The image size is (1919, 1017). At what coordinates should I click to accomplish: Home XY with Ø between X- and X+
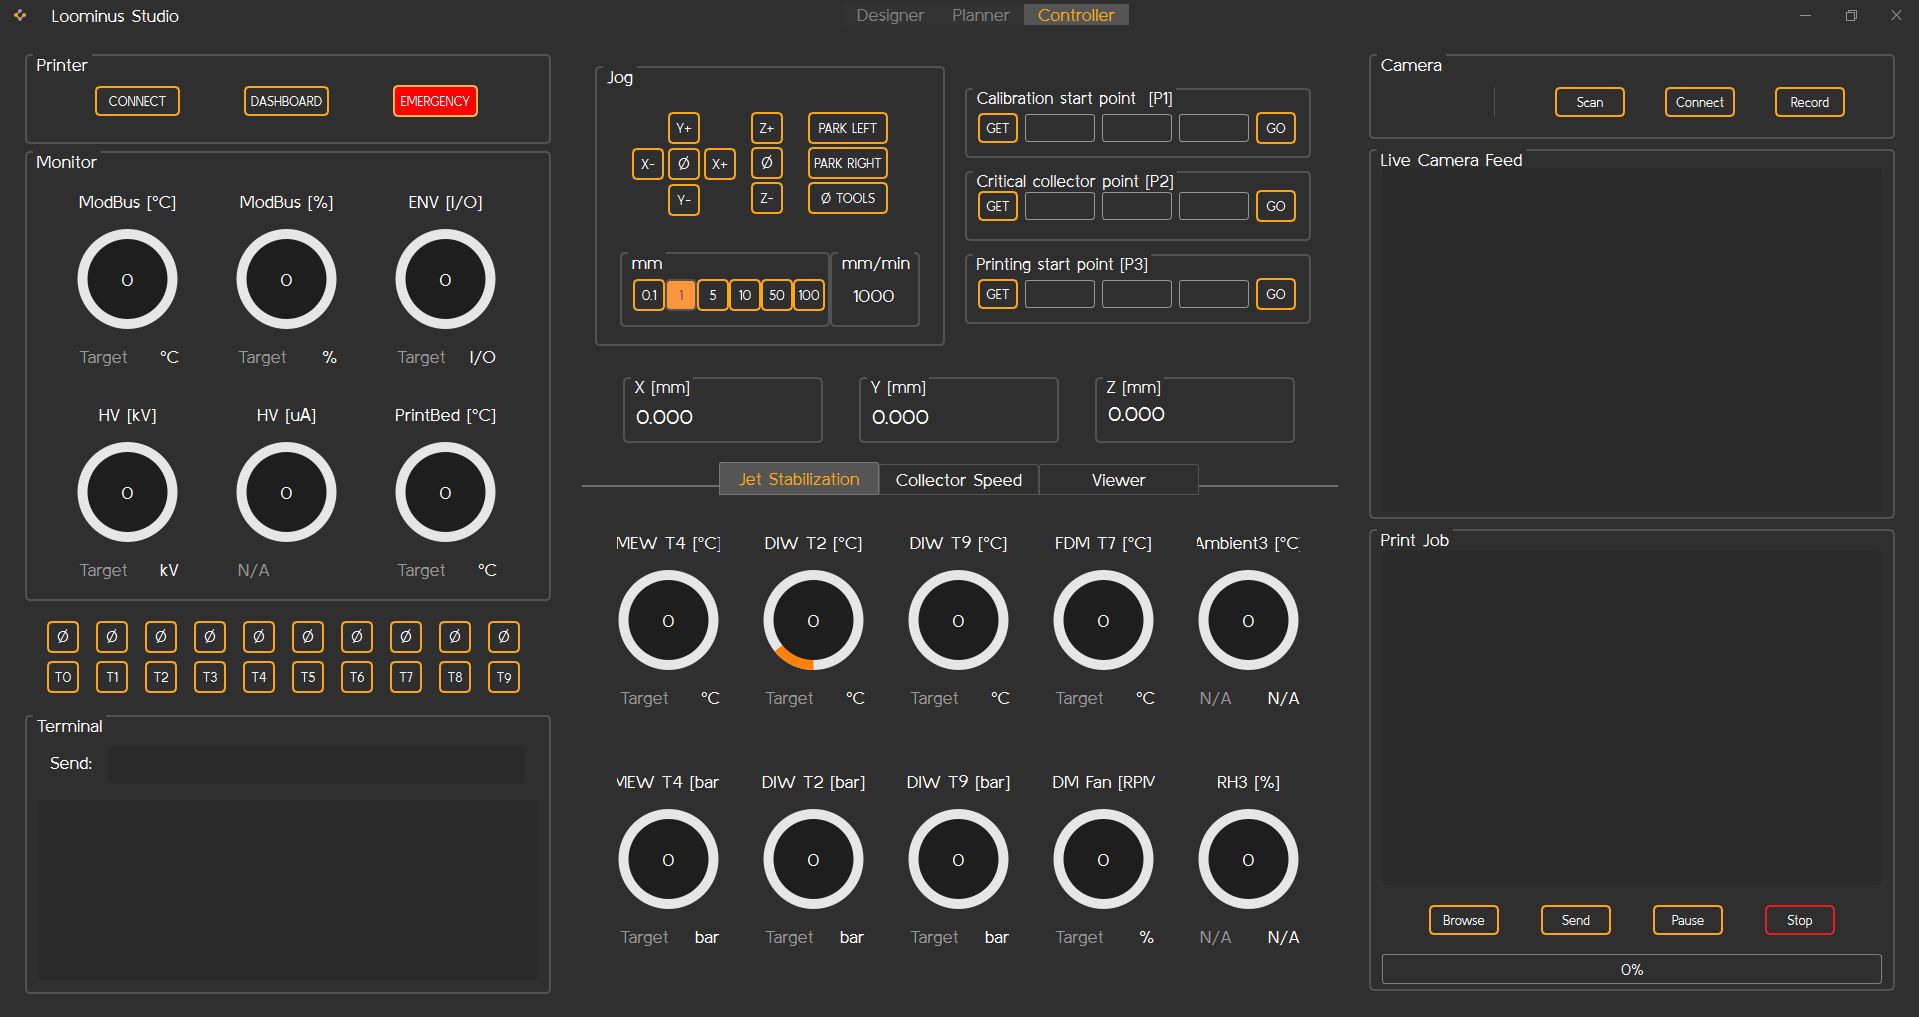[684, 164]
